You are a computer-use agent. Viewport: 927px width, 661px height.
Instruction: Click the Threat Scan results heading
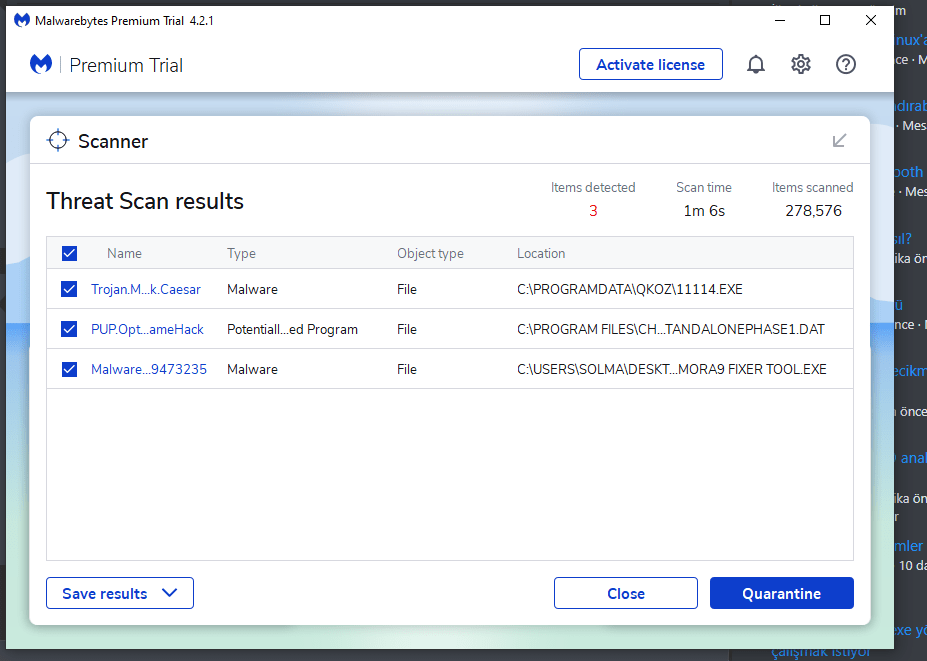(x=145, y=201)
